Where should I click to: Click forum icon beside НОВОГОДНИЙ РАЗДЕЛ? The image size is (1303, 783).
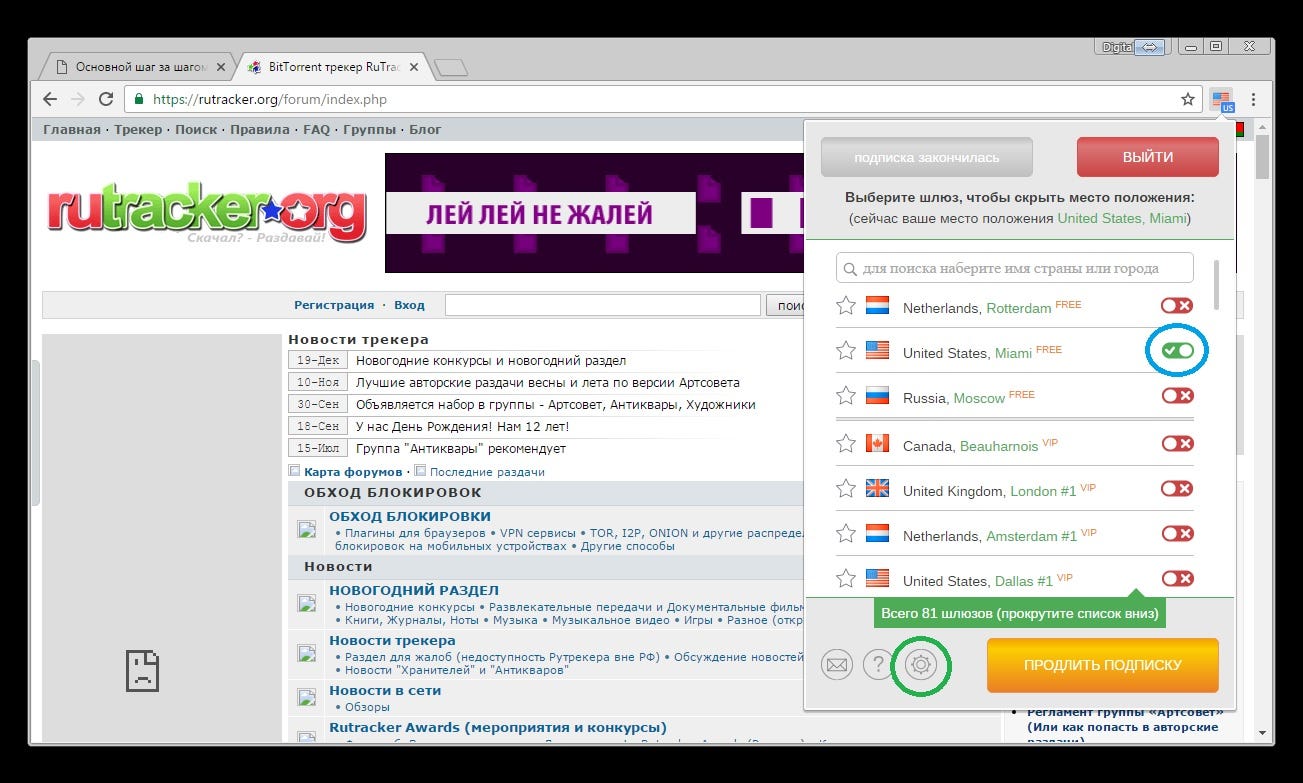click(307, 603)
